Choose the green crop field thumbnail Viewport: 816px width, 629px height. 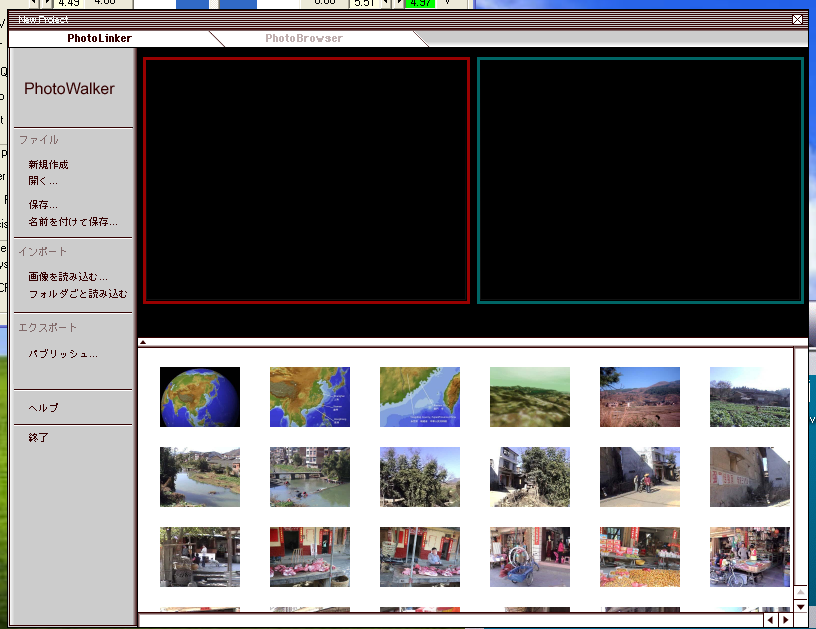(749, 397)
